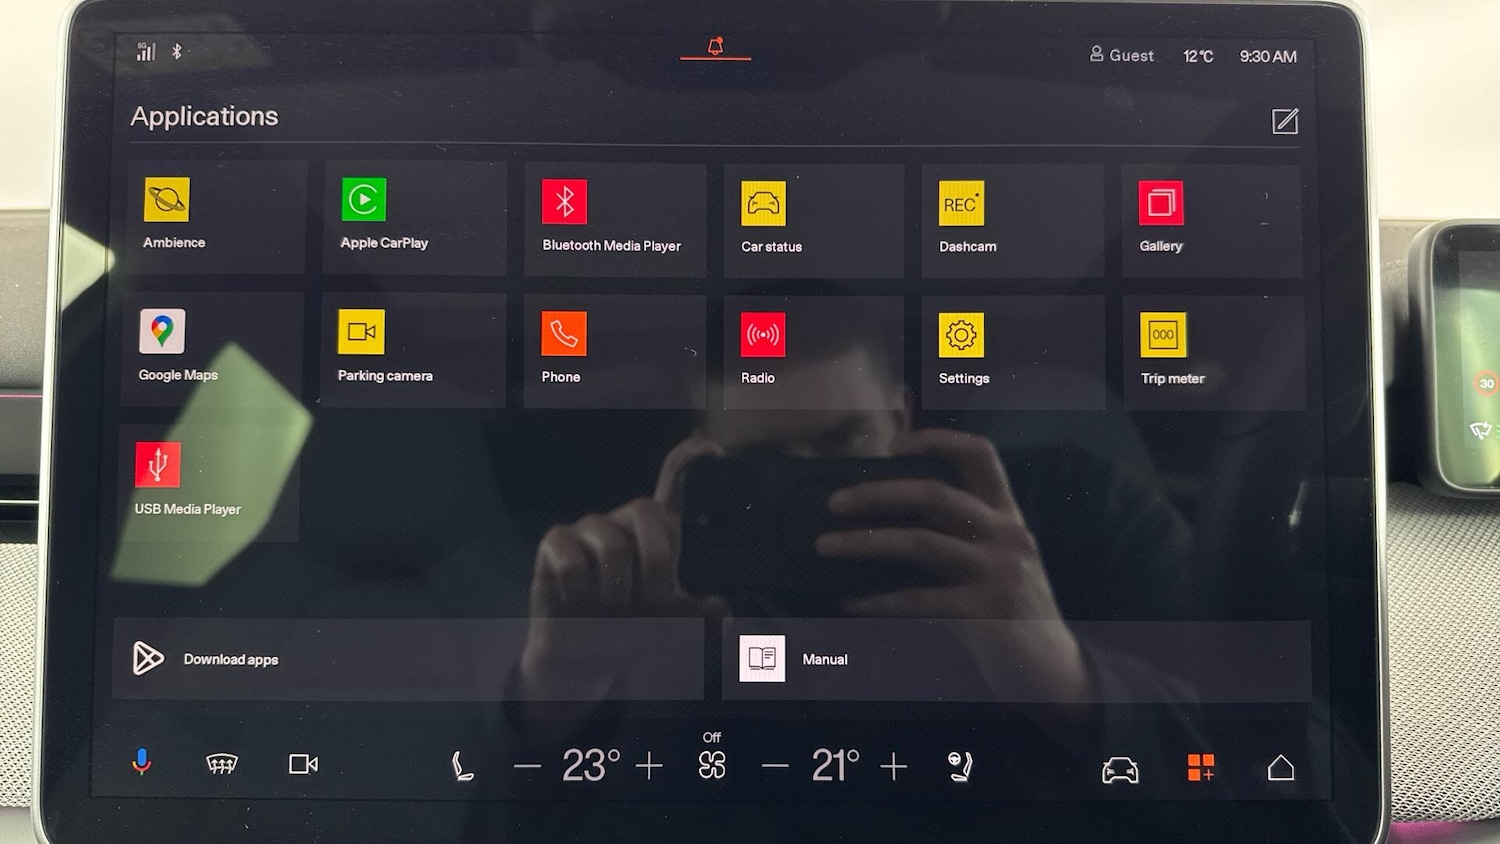Toggle the driver seat heating control

point(462,766)
